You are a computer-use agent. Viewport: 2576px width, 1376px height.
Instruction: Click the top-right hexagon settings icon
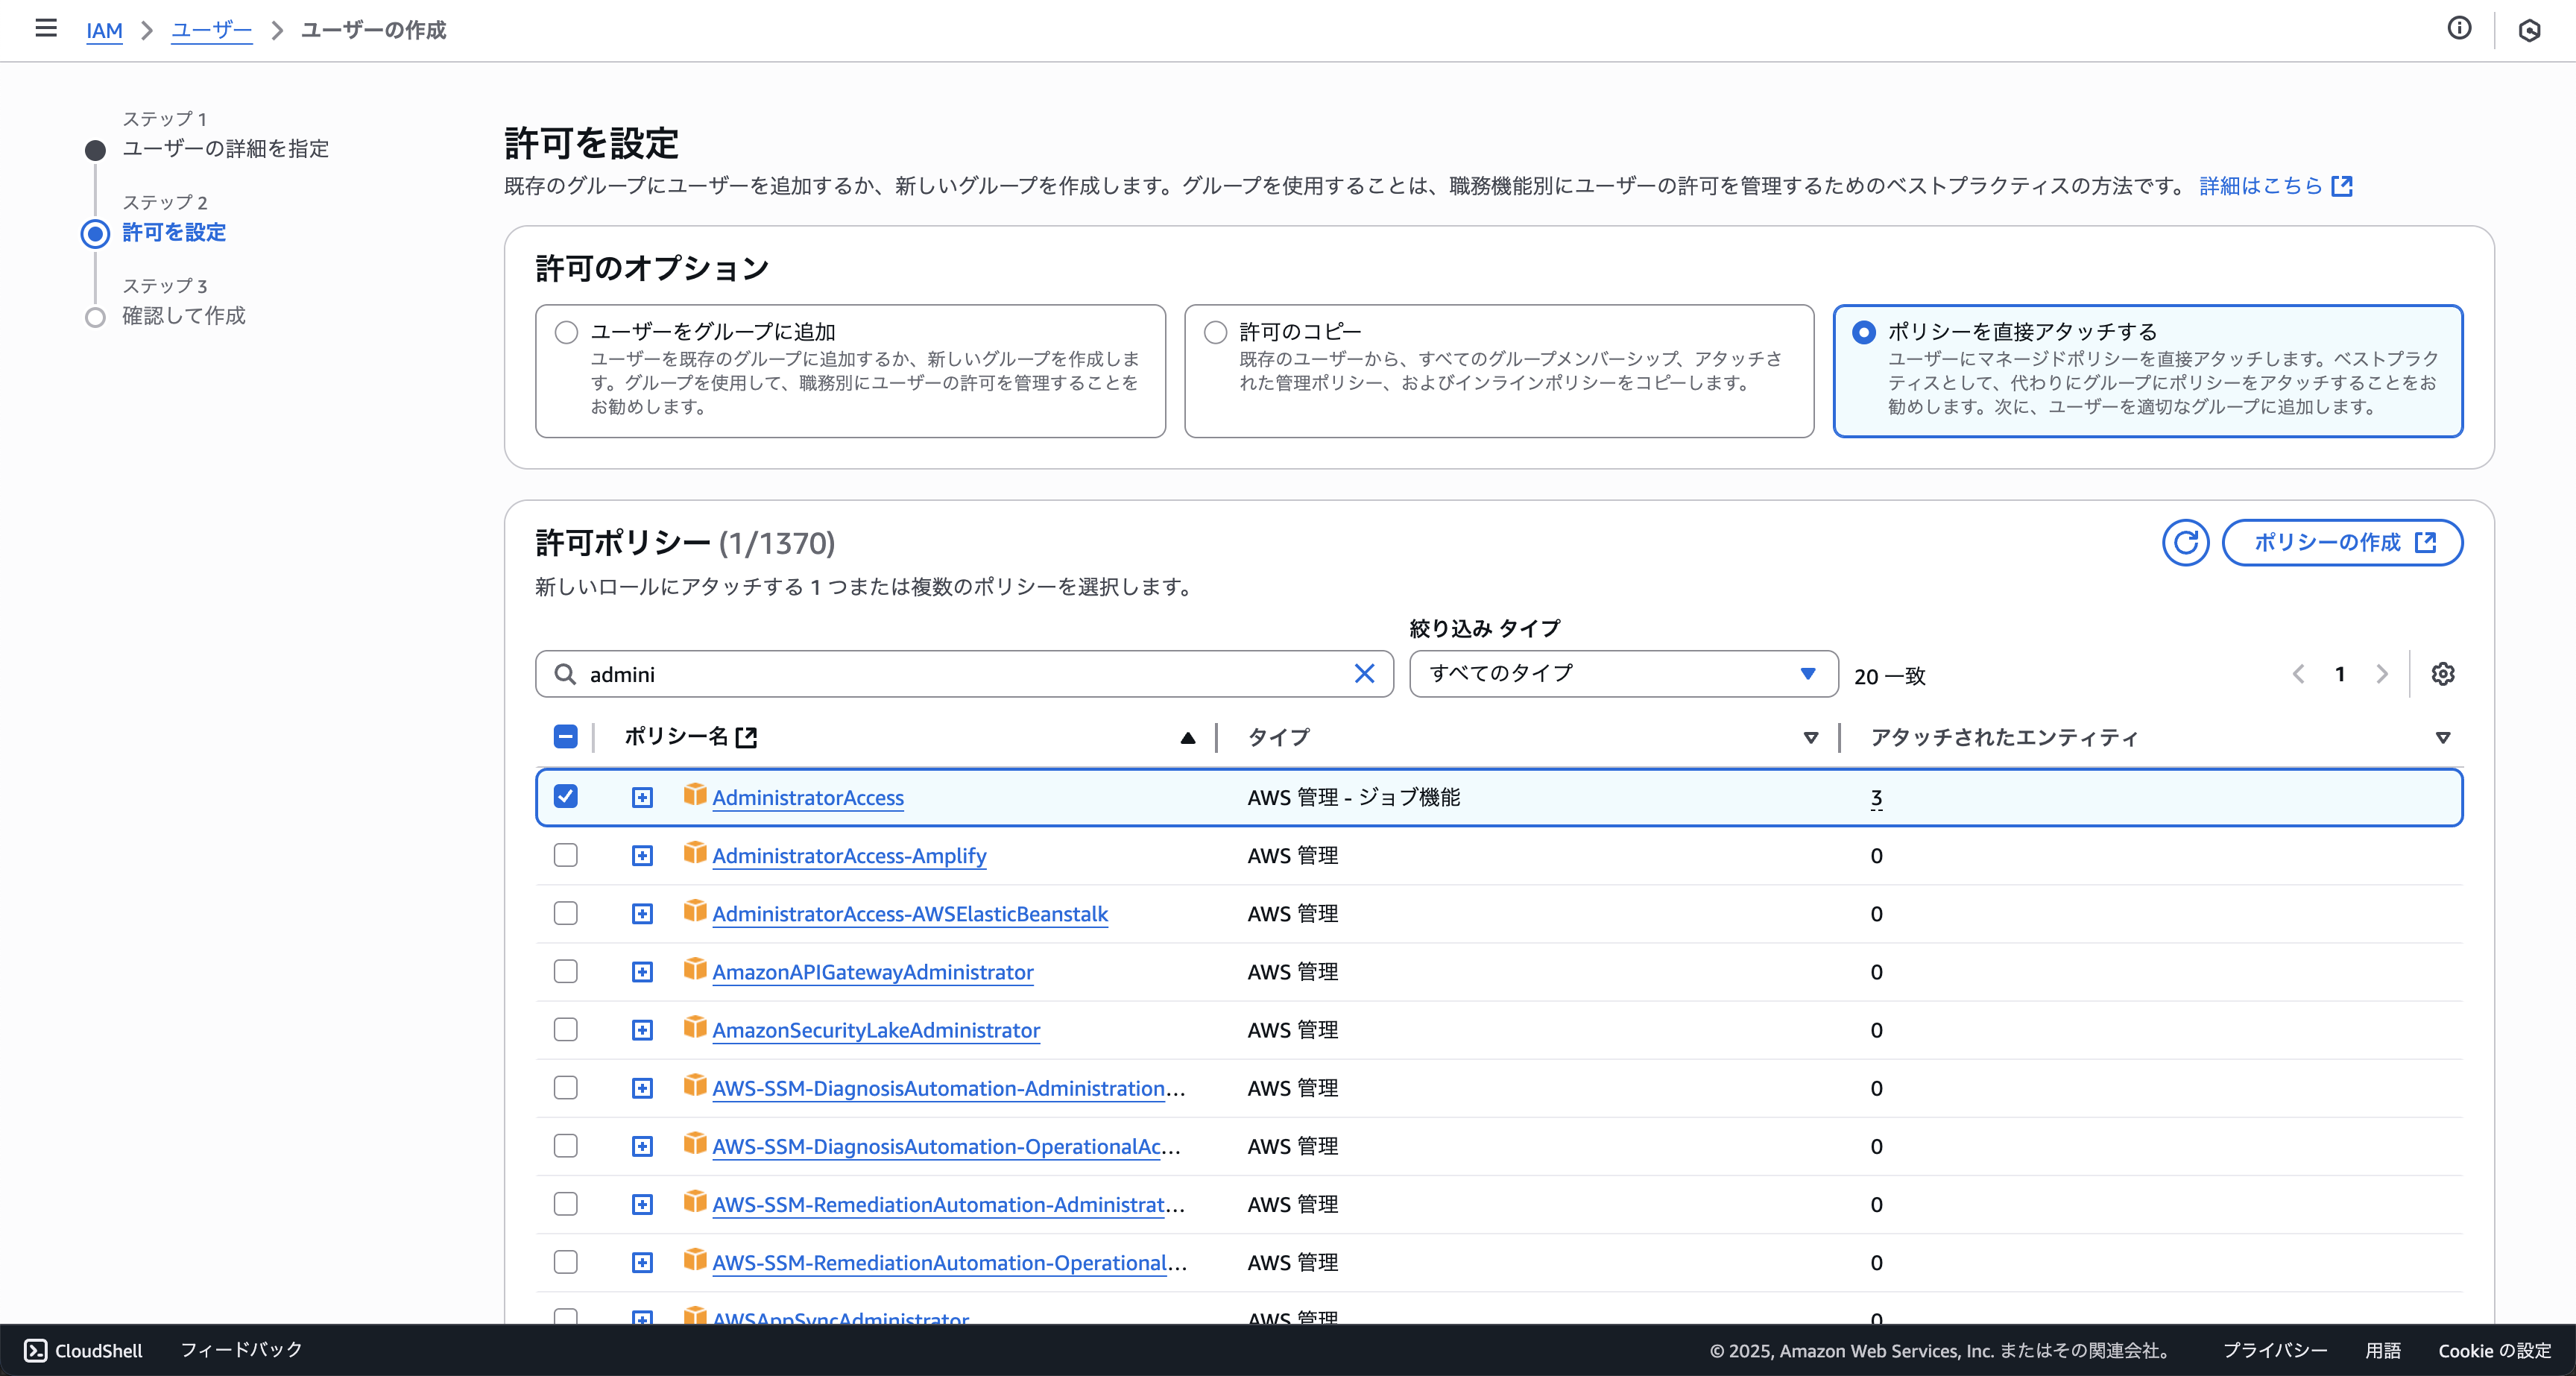[x=2529, y=30]
